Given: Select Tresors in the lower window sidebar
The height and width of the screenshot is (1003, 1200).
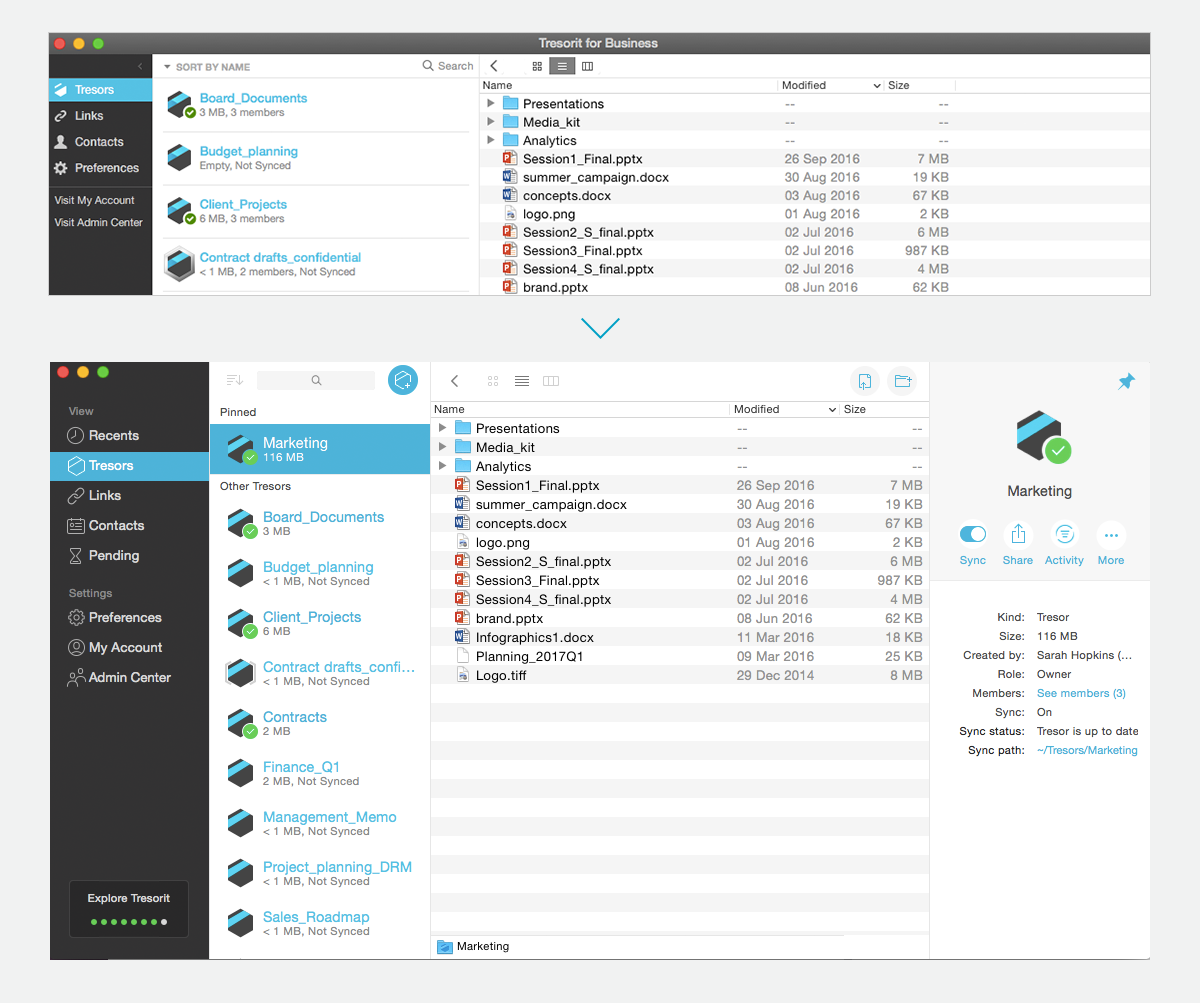Looking at the screenshot, I should click(x=129, y=466).
